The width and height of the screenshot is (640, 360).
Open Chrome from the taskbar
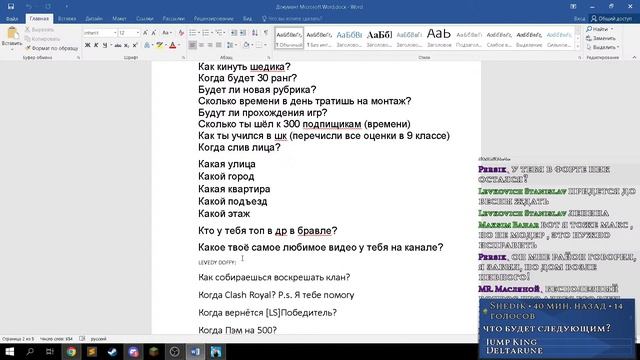[x=71, y=351]
